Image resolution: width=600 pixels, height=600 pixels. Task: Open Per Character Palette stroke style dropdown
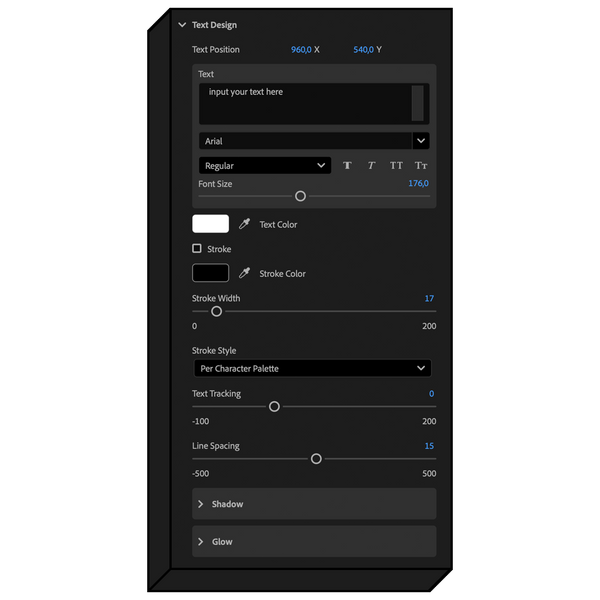tap(313, 368)
